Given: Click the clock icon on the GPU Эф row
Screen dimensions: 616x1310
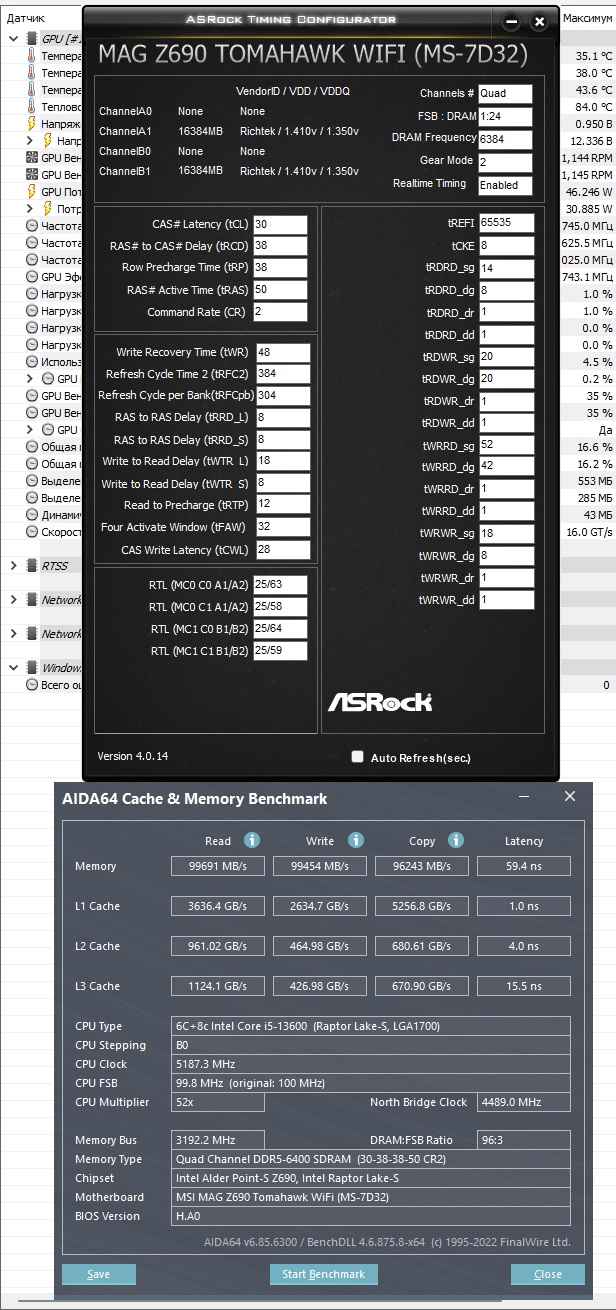Looking at the screenshot, I should pyautogui.click(x=31, y=277).
